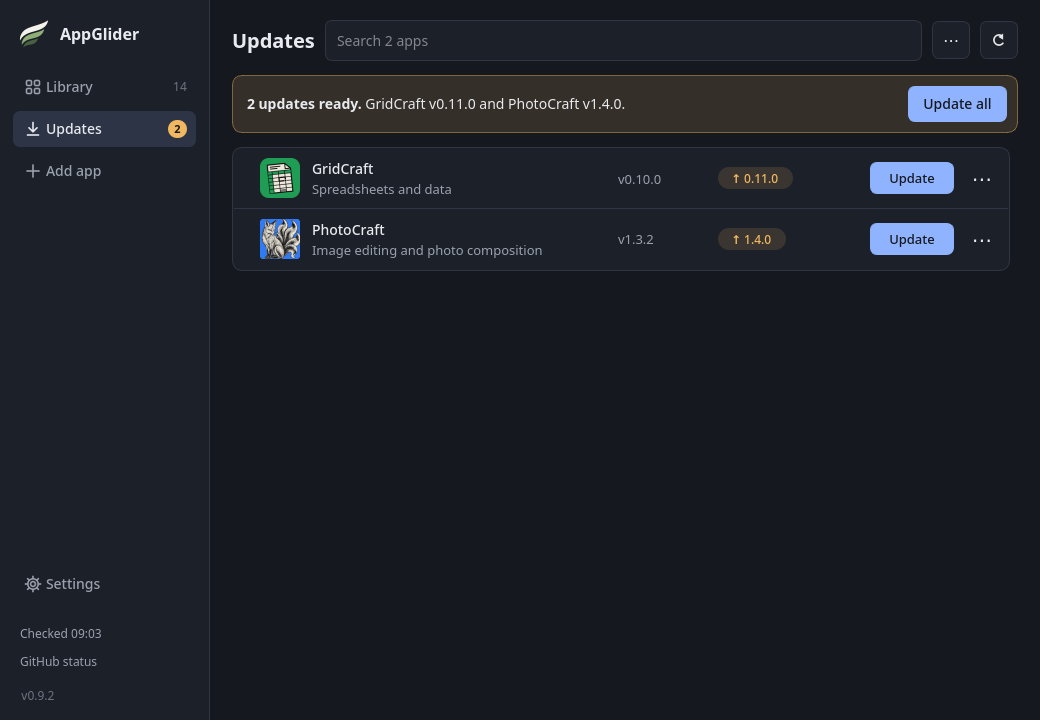
Task: Click GridCraft current version v0.10.0
Action: pyautogui.click(x=639, y=179)
